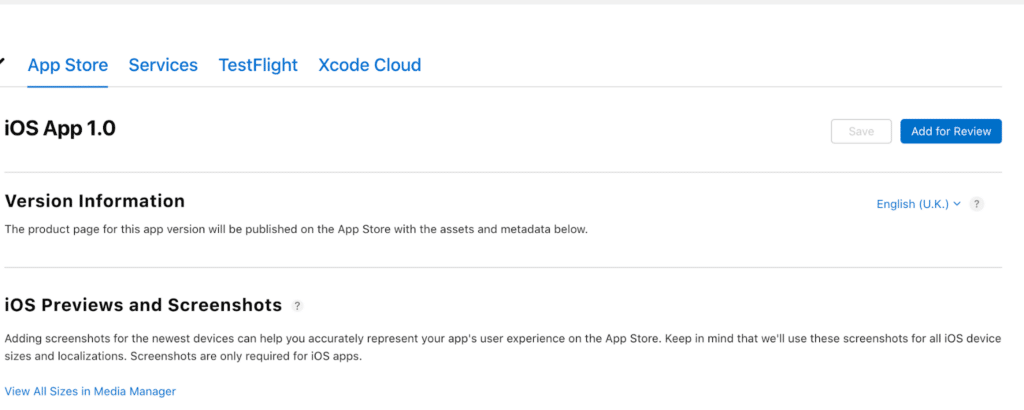This screenshot has height=410, width=1024.
Task: Click the product page description sentence
Action: click(296, 230)
